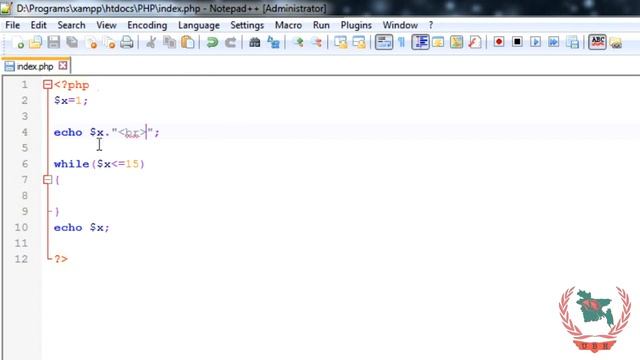Viewport: 640px width, 360px height.
Task: Open the Plugins menu
Action: point(356,25)
